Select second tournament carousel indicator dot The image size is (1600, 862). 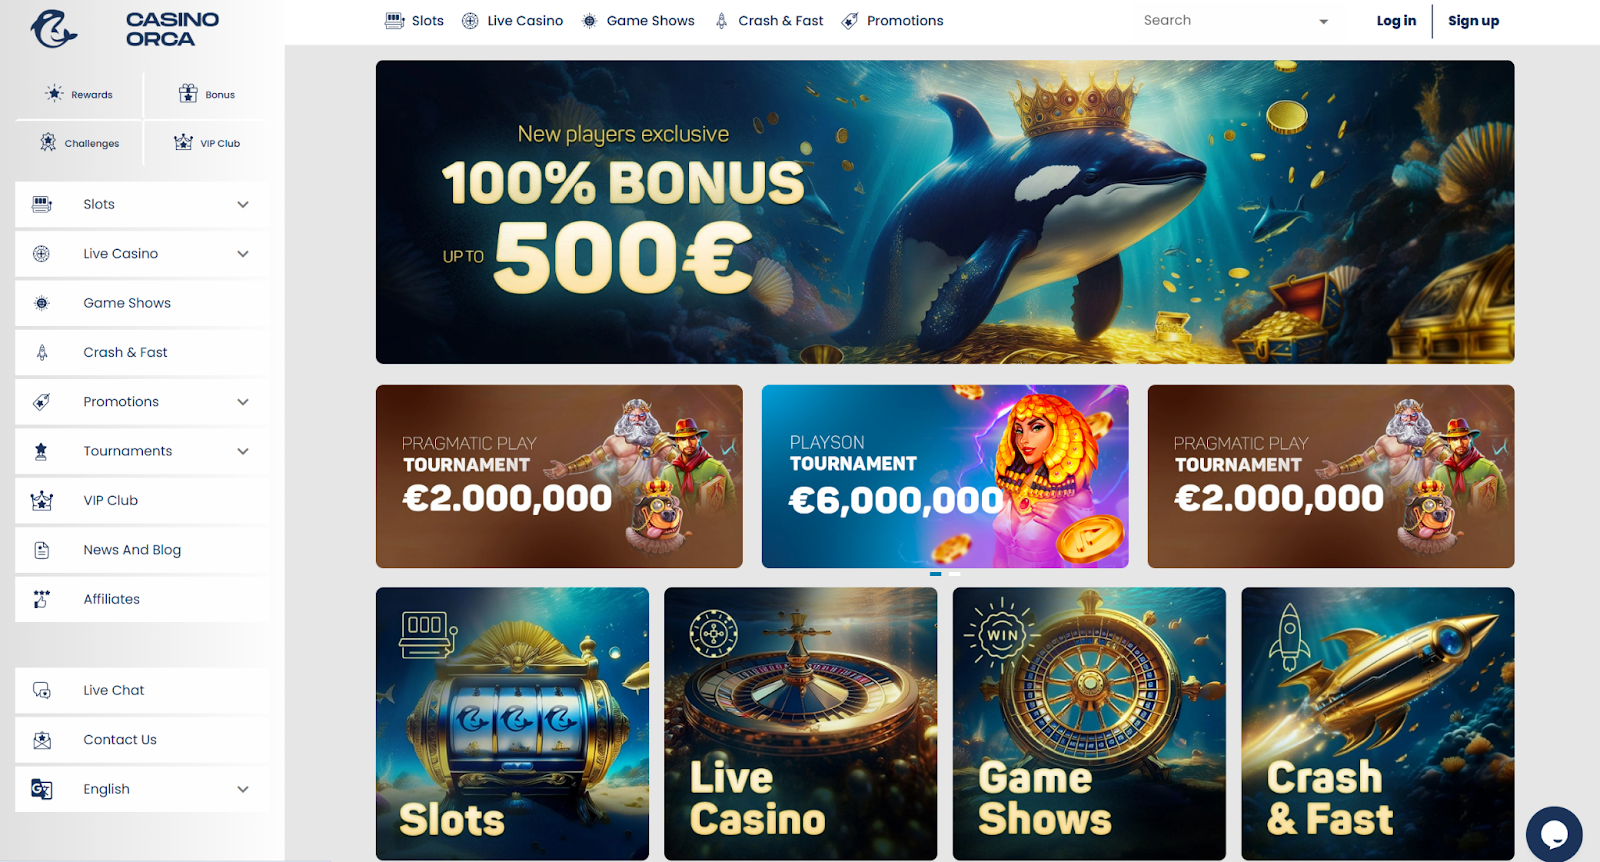click(955, 574)
